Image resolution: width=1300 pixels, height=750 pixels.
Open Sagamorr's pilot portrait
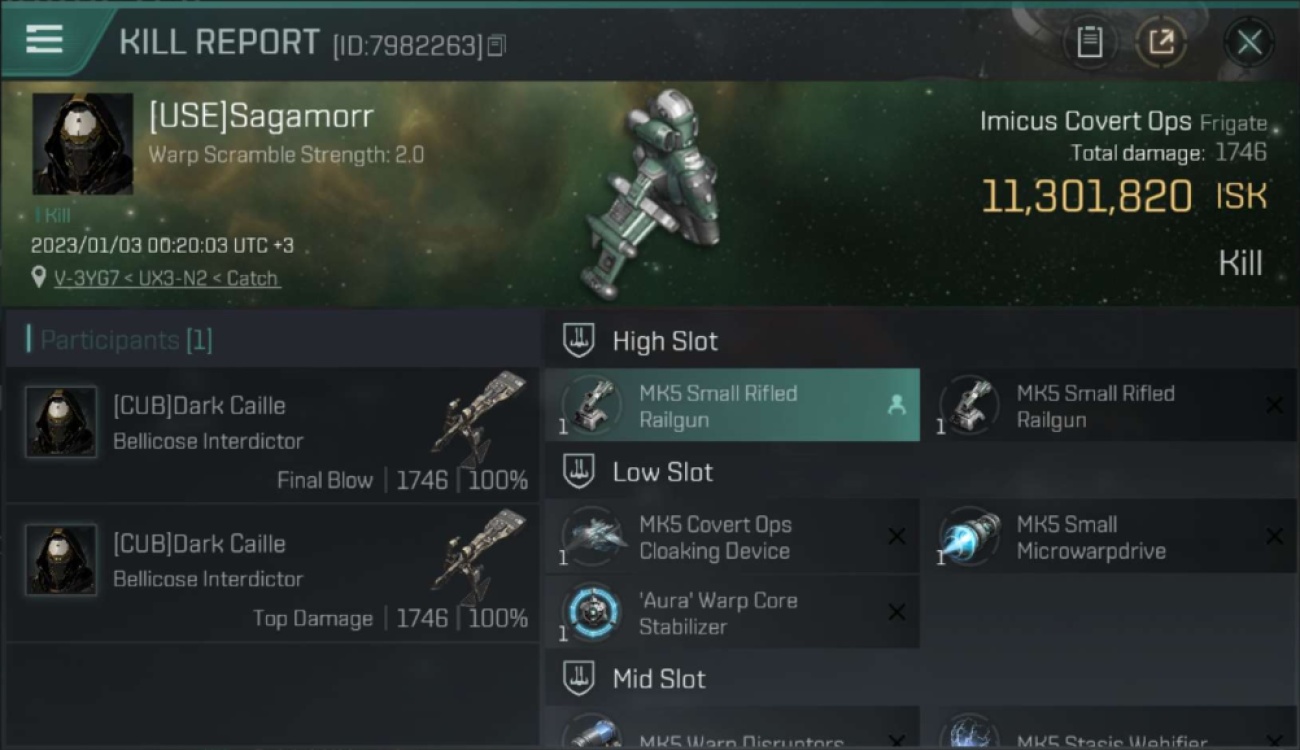click(x=83, y=144)
